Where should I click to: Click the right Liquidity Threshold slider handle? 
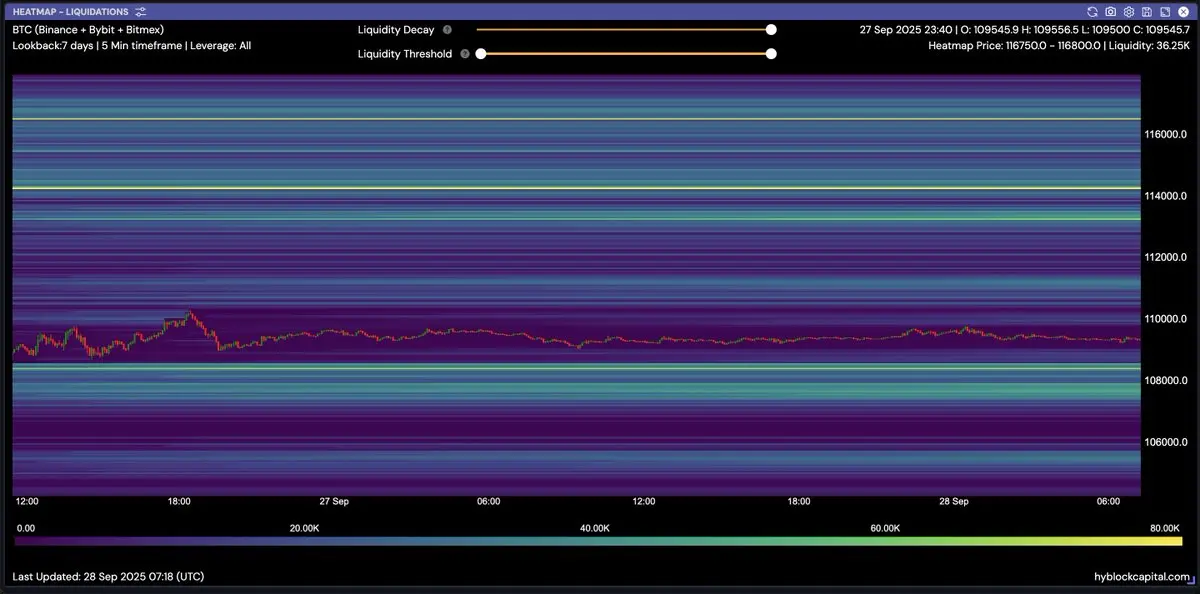coord(771,54)
